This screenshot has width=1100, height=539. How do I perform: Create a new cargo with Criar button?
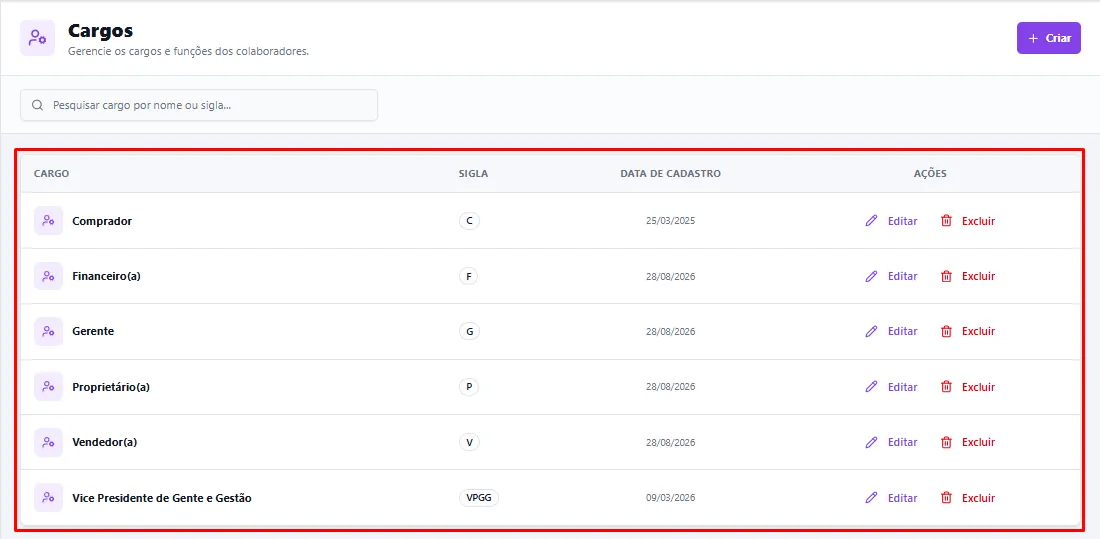(1049, 38)
